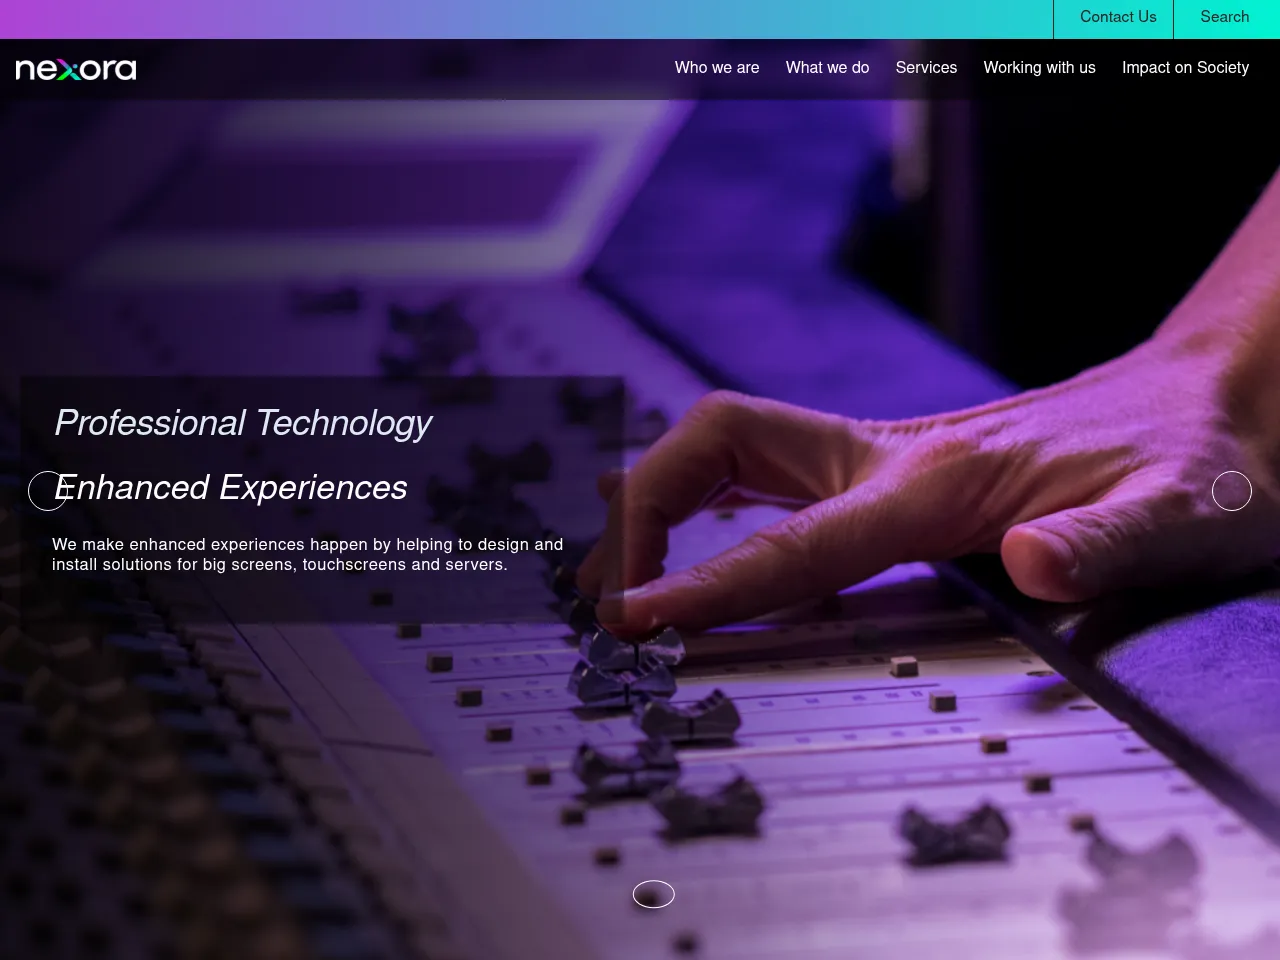This screenshot has width=1280, height=960.
Task: Click the Enhanced Experiences heading
Action: click(x=232, y=488)
